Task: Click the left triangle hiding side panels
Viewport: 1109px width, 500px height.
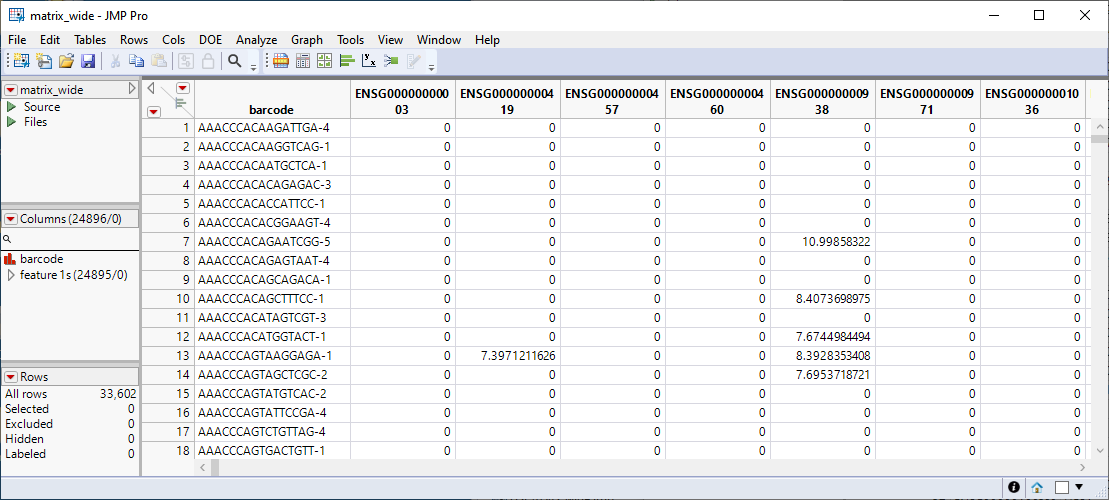Action: click(x=150, y=88)
